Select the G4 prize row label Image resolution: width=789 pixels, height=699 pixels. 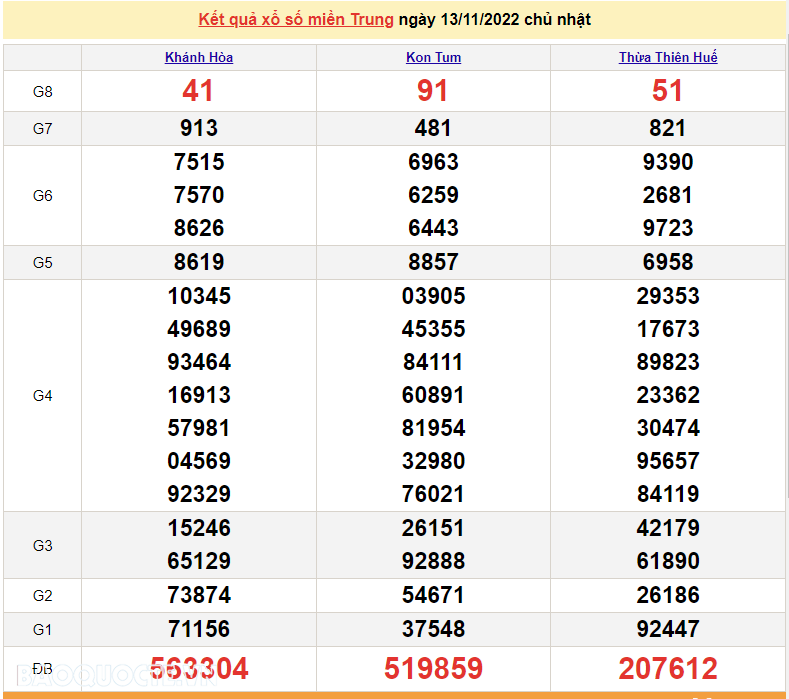pyautogui.click(x=42, y=395)
